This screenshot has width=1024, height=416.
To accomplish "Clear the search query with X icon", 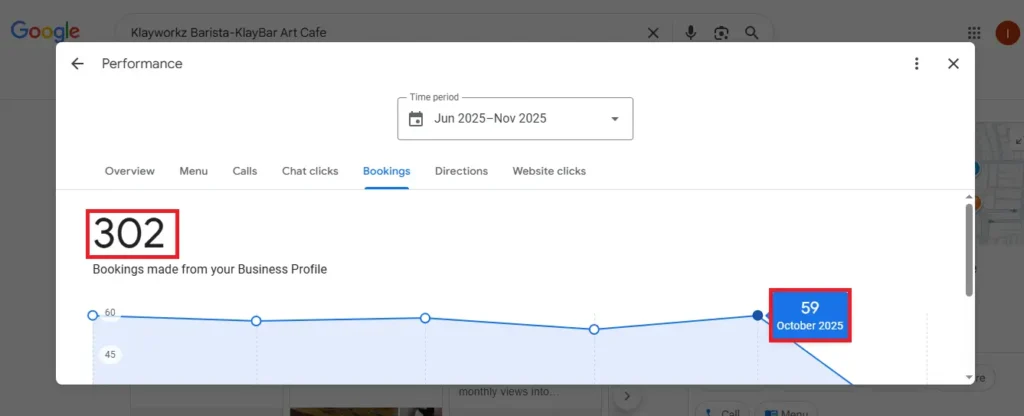I will pos(652,33).
